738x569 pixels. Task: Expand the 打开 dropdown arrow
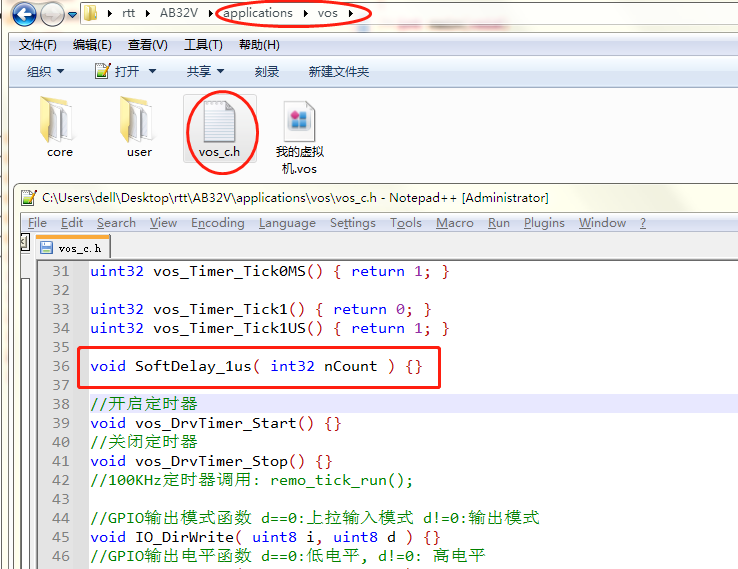pyautogui.click(x=152, y=72)
